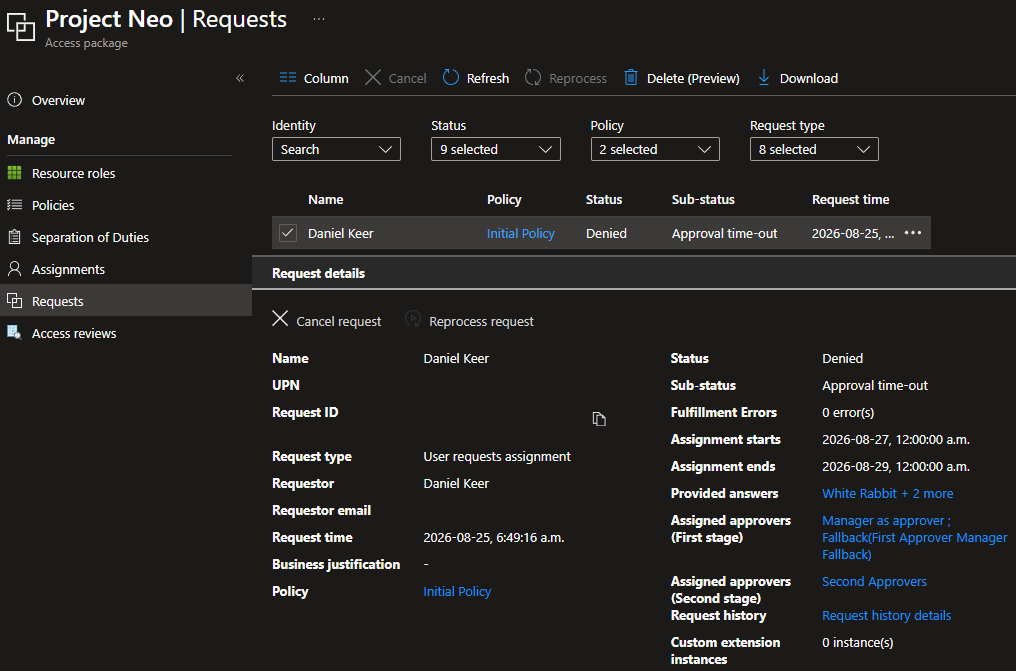Viewport: 1016px width, 671px height.
Task: Click the Requests sidebar icon
Action: 14,301
